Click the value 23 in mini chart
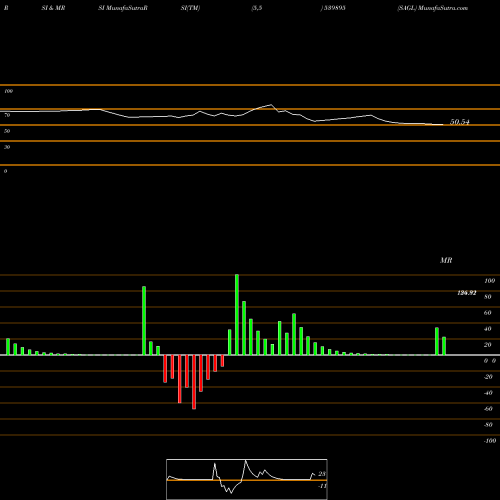 pyautogui.click(x=322, y=474)
